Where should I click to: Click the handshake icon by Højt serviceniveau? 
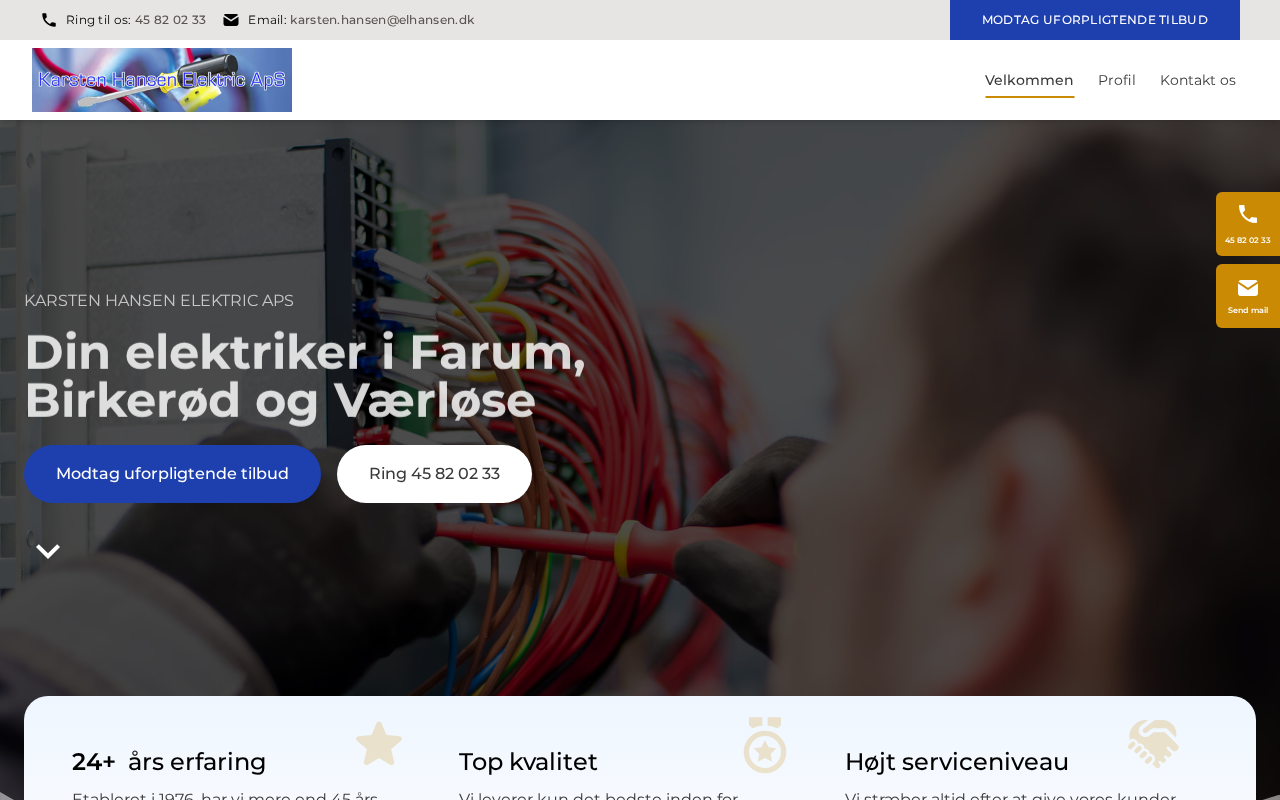pos(1153,744)
